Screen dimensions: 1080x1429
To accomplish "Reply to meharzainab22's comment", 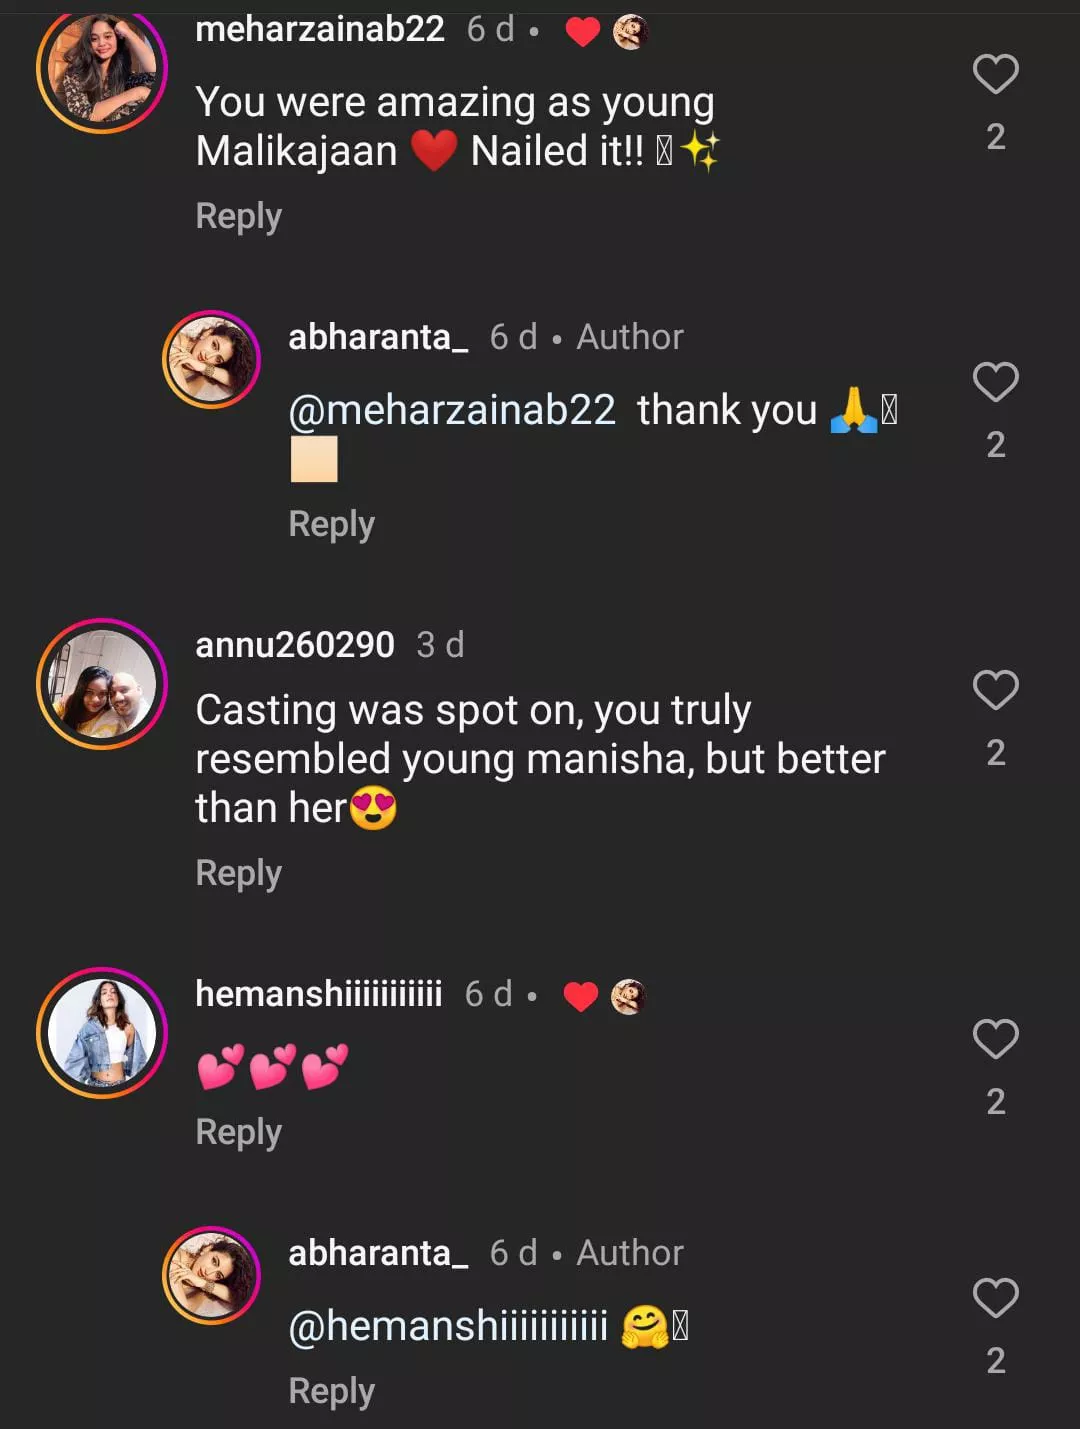I will (x=238, y=216).
